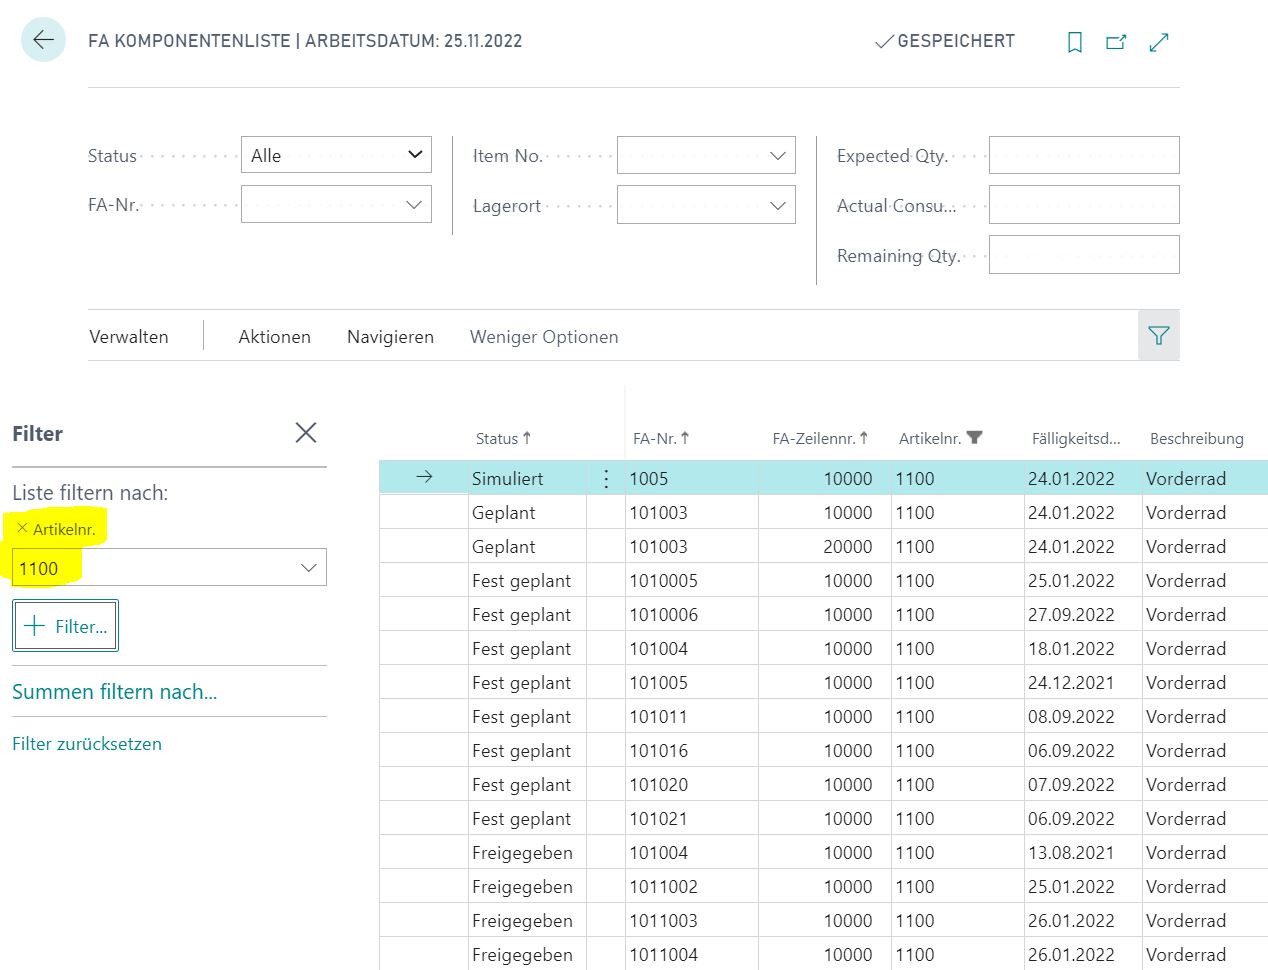Click Weniger Optionen
1268x970 pixels.
(x=544, y=337)
